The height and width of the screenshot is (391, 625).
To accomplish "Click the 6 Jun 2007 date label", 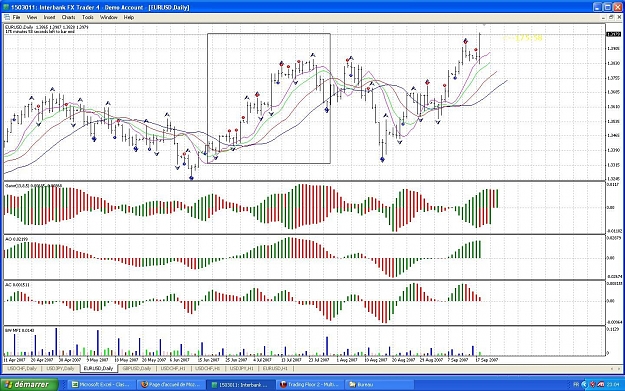I will pyautogui.click(x=179, y=360).
